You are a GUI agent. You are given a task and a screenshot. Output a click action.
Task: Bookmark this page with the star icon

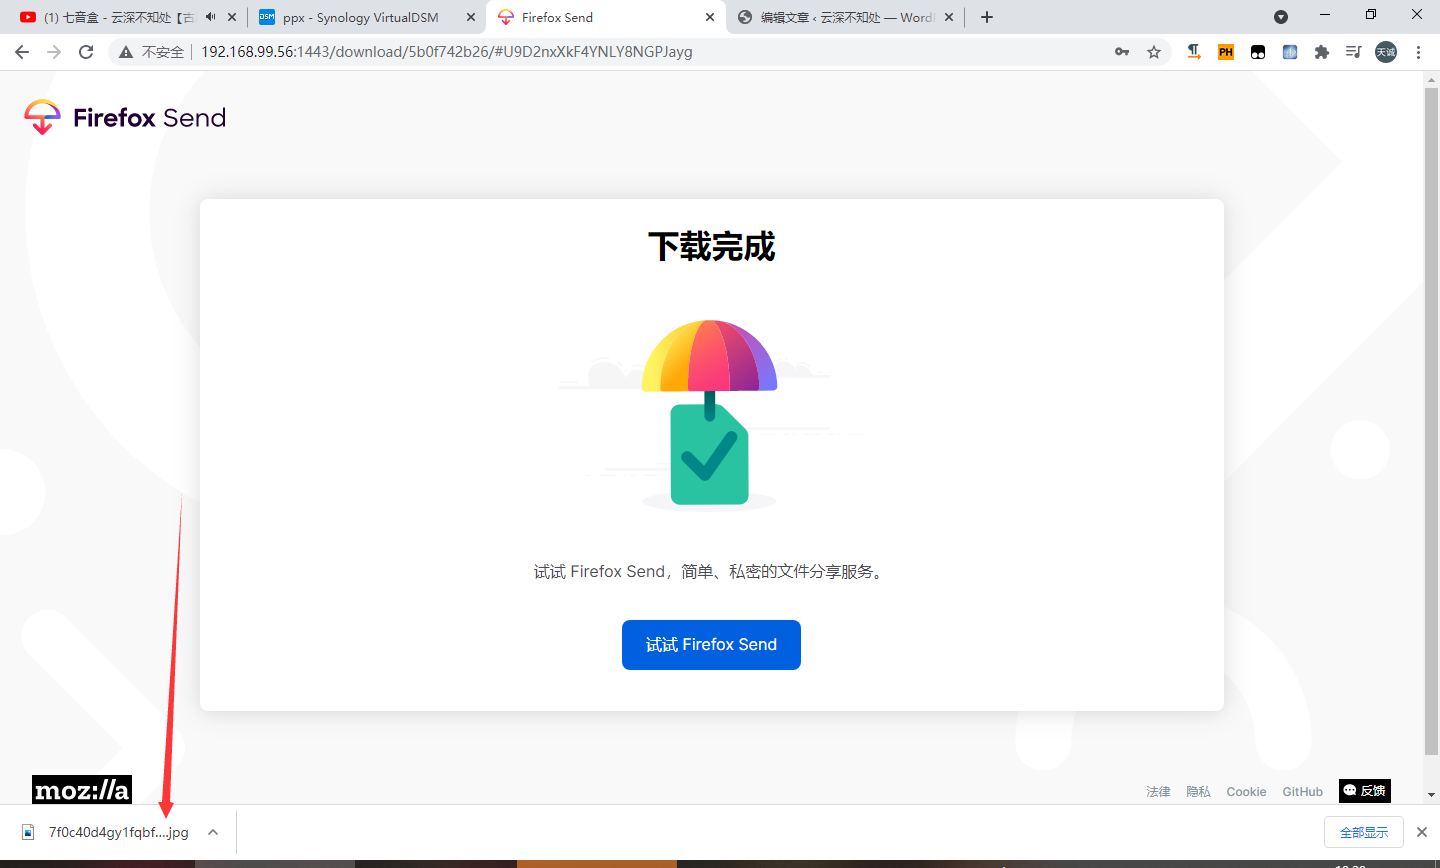click(1155, 51)
